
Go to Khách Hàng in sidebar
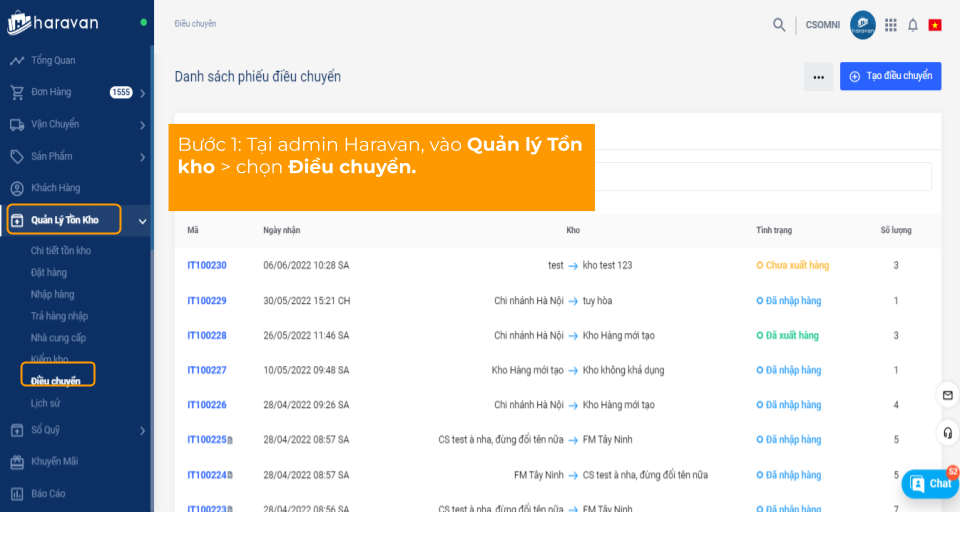coord(55,188)
